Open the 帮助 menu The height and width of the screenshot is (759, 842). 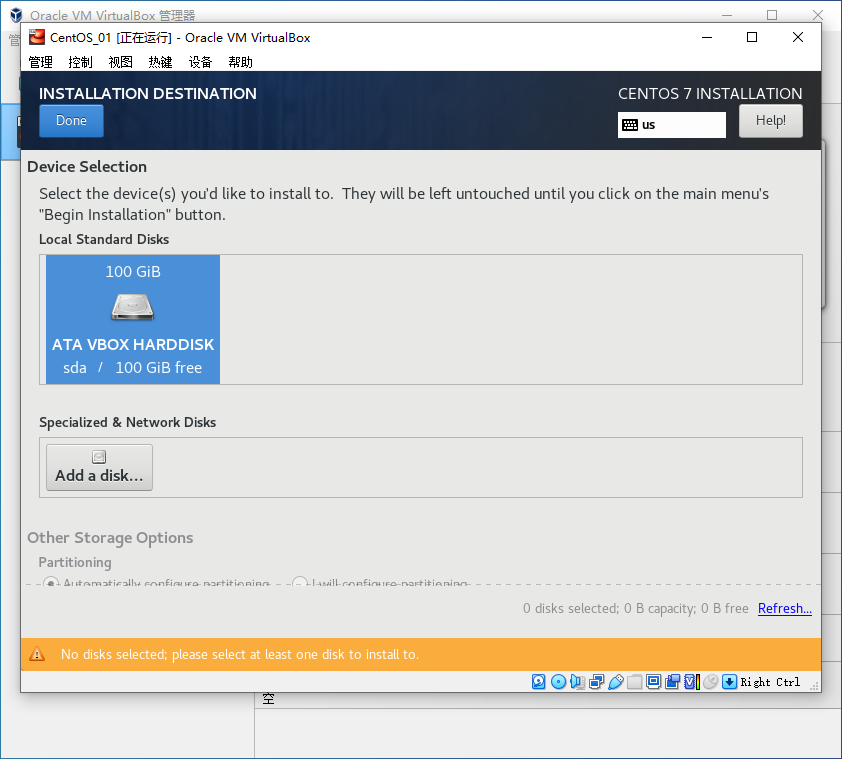tap(240, 62)
